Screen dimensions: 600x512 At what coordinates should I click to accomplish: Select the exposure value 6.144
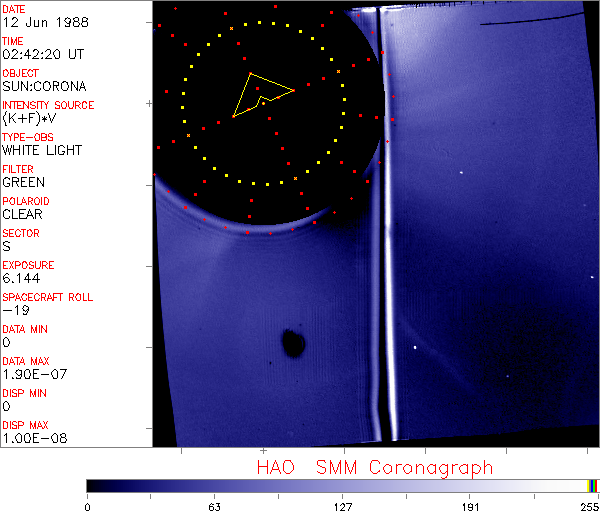click(22, 278)
